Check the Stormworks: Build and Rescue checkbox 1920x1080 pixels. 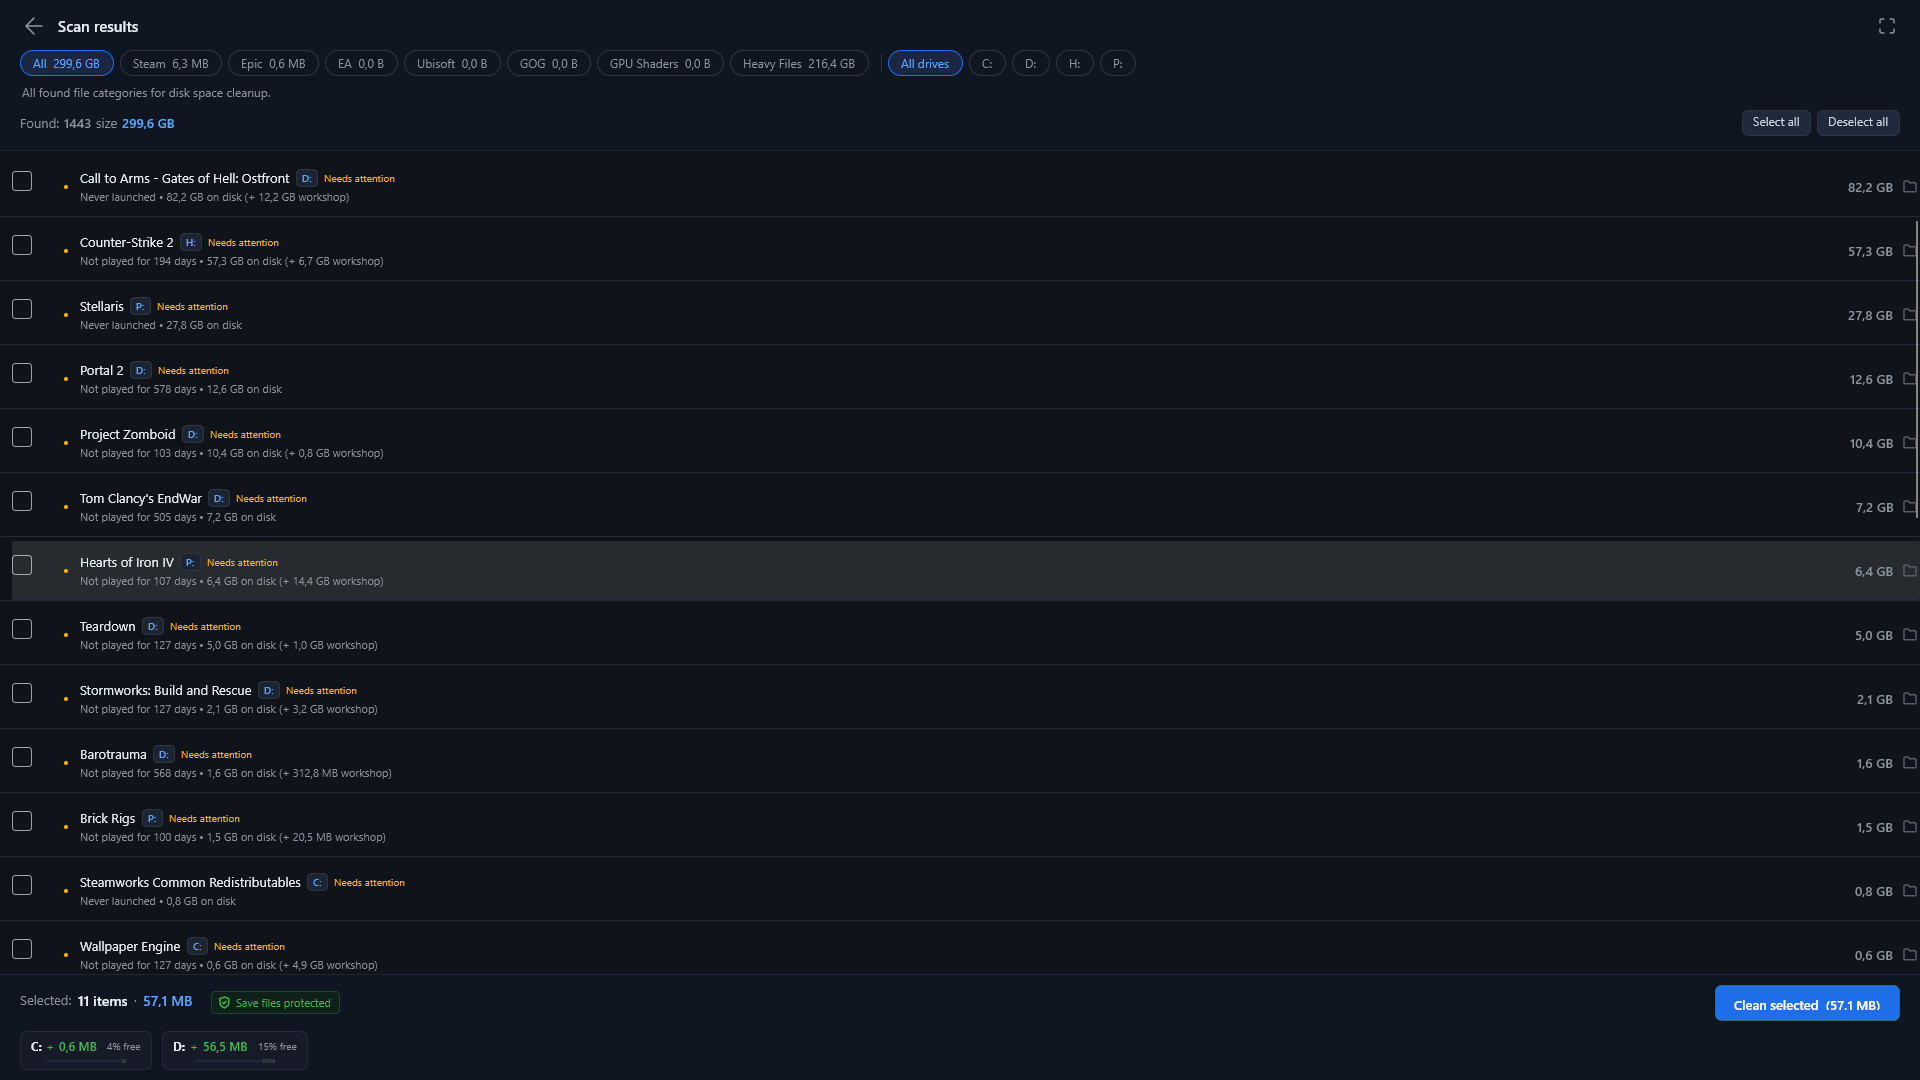coord(22,693)
